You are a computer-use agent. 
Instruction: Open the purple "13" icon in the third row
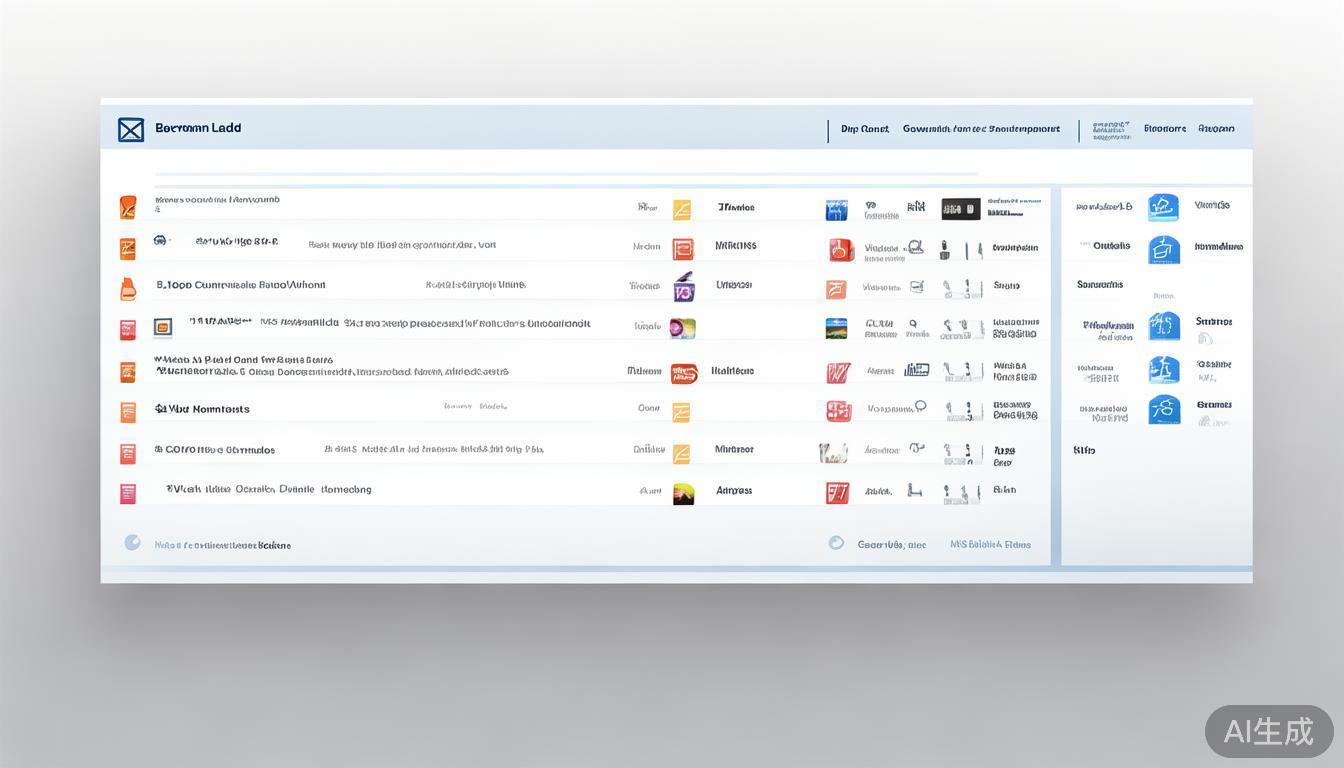tap(684, 288)
